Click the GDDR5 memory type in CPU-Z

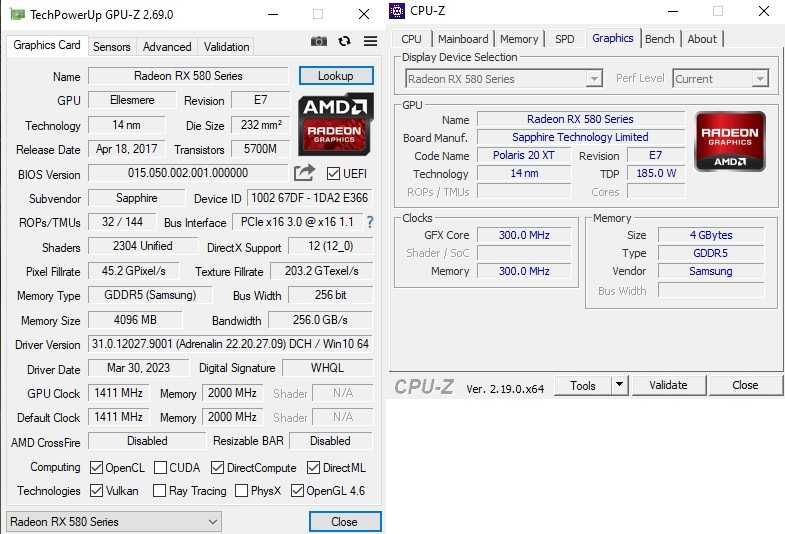(711, 253)
